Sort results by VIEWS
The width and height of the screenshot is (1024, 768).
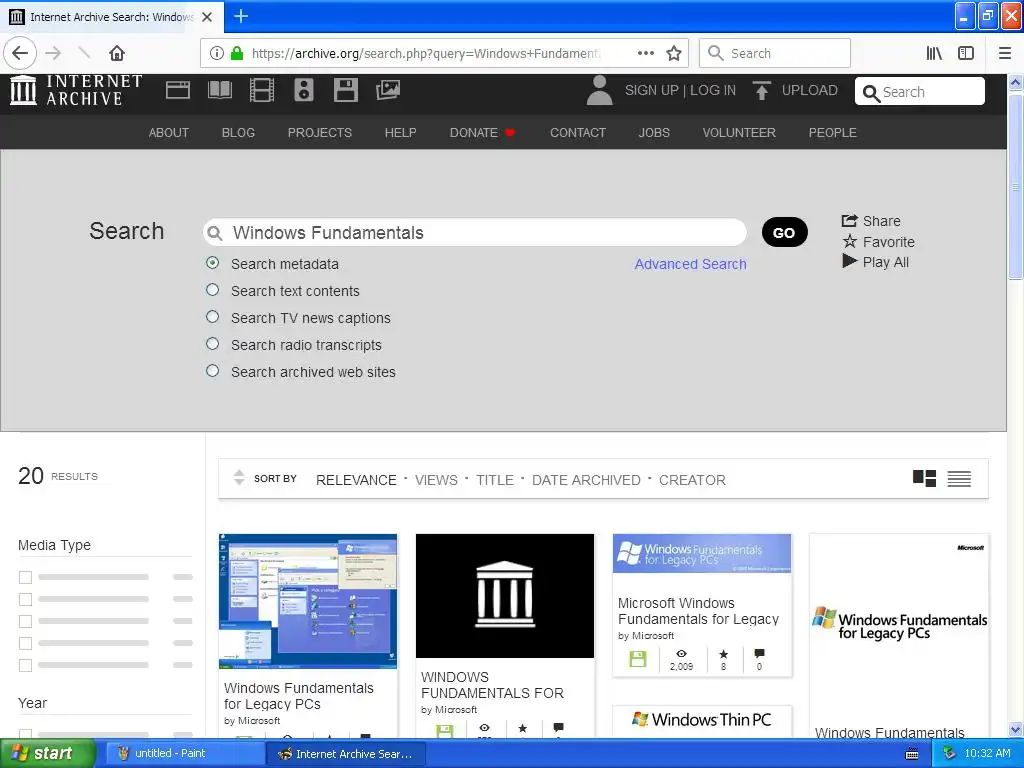coord(436,480)
